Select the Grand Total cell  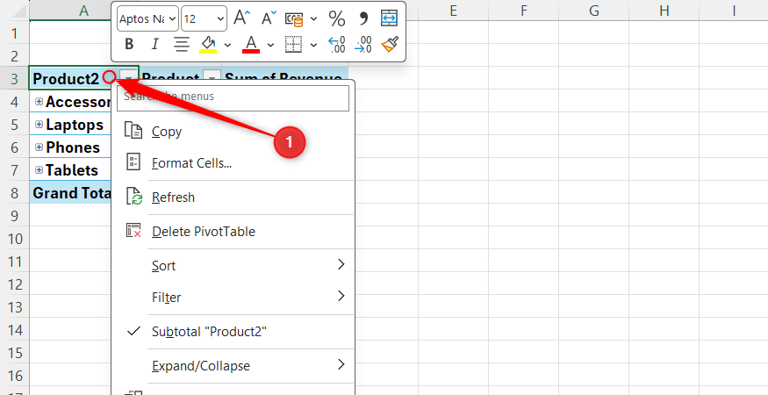pyautogui.click(x=71, y=193)
